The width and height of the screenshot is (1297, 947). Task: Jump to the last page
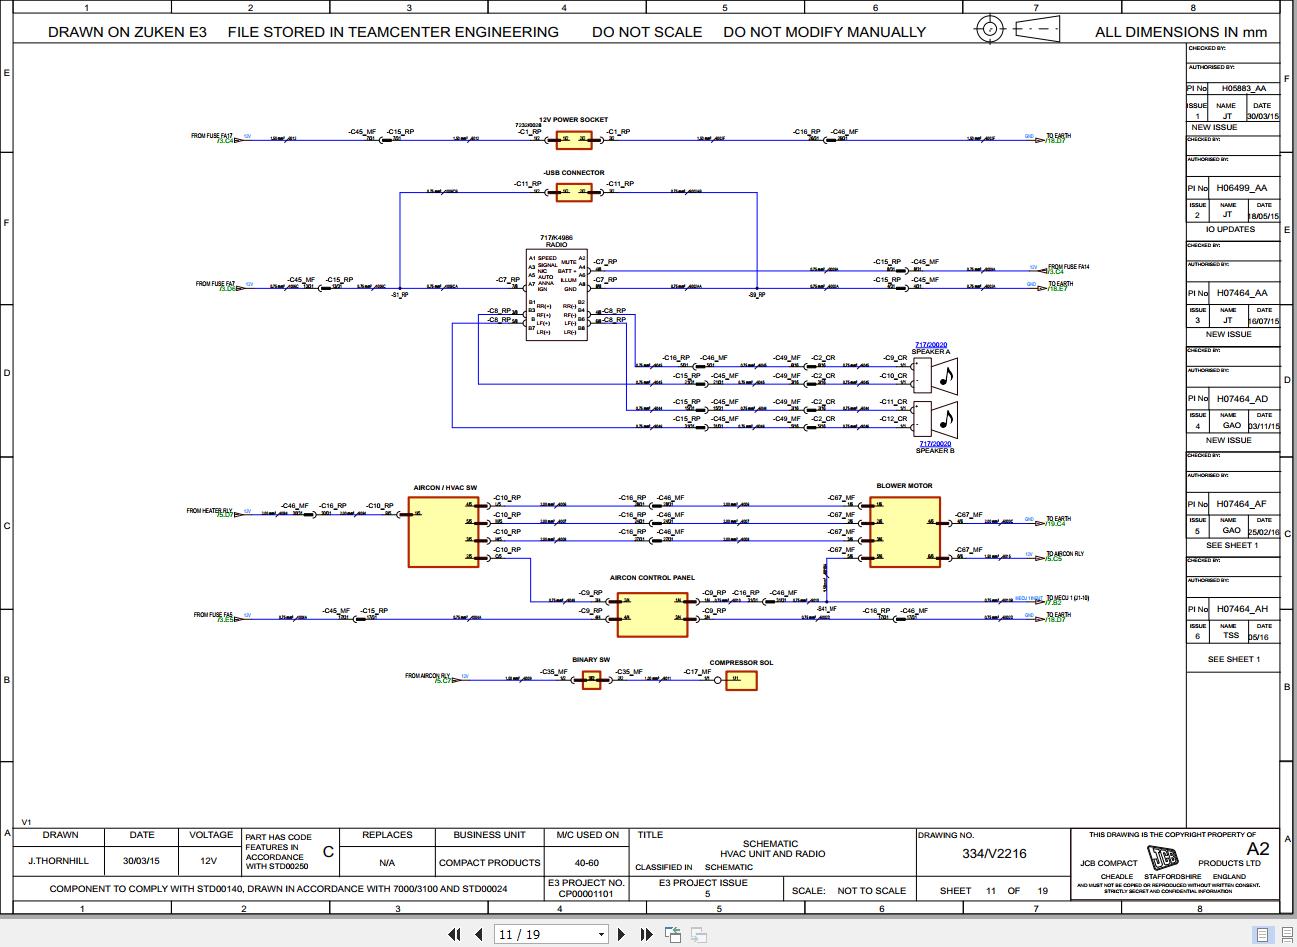point(645,934)
